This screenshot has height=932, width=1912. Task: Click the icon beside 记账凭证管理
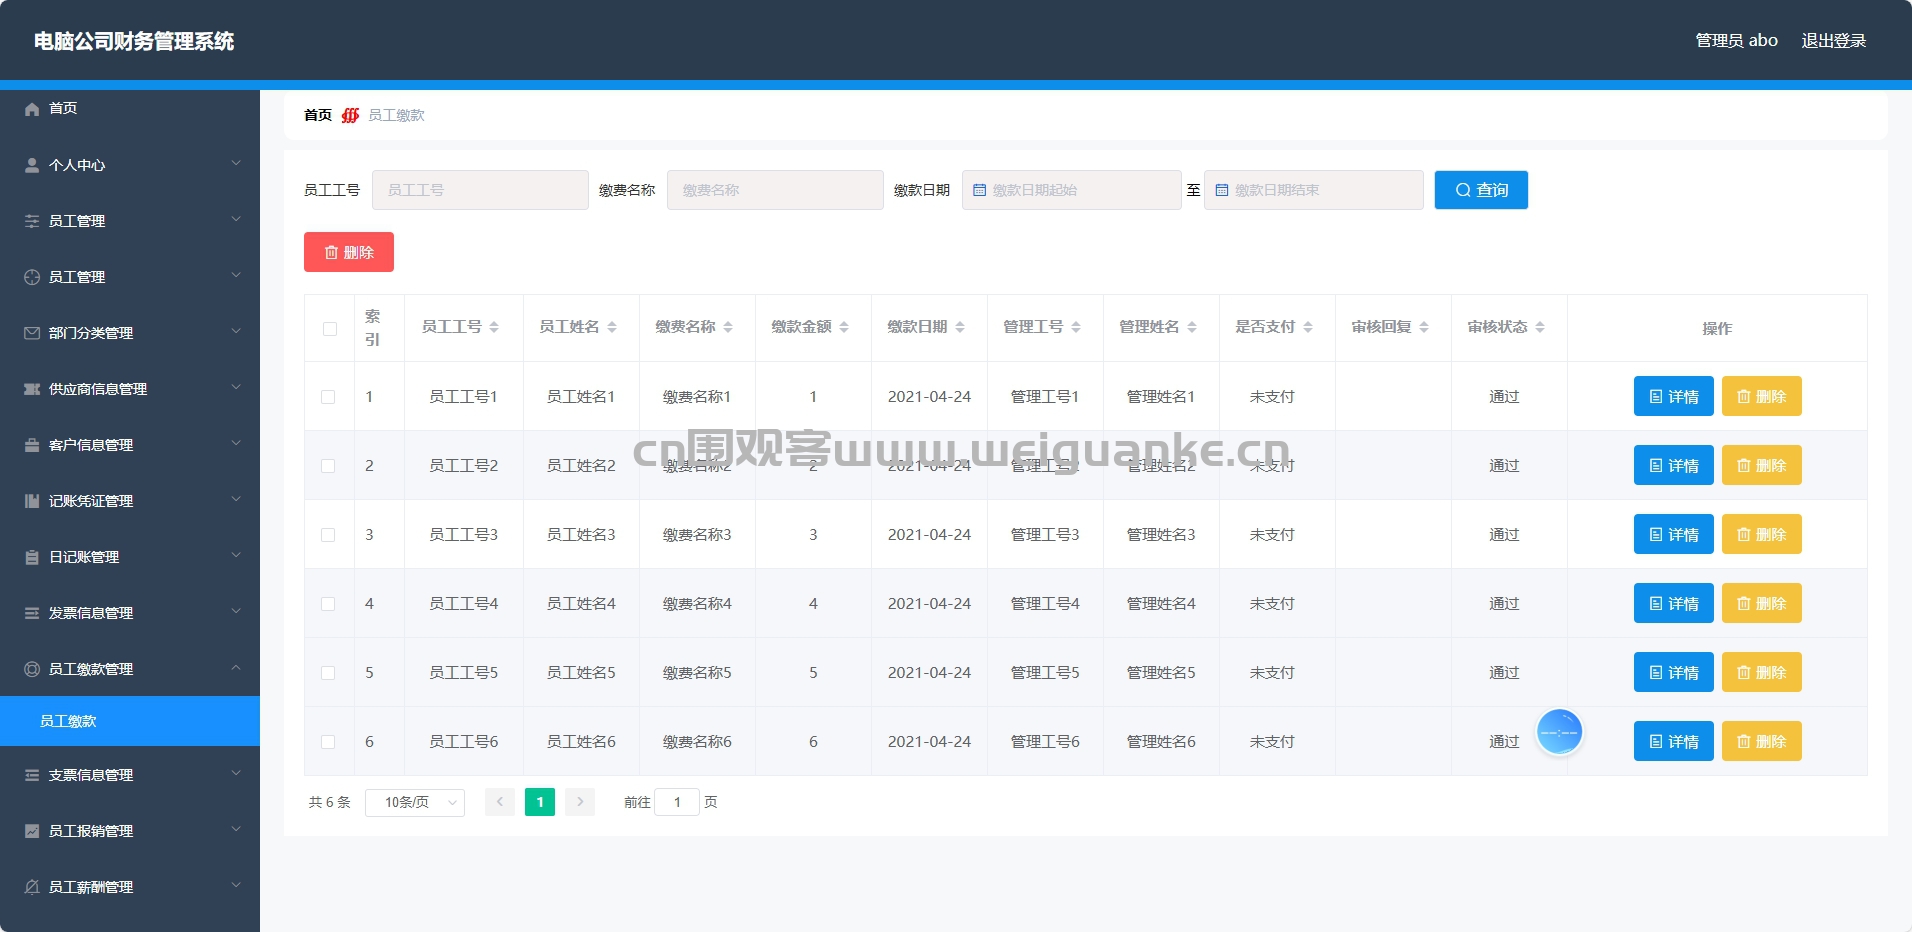(32, 501)
